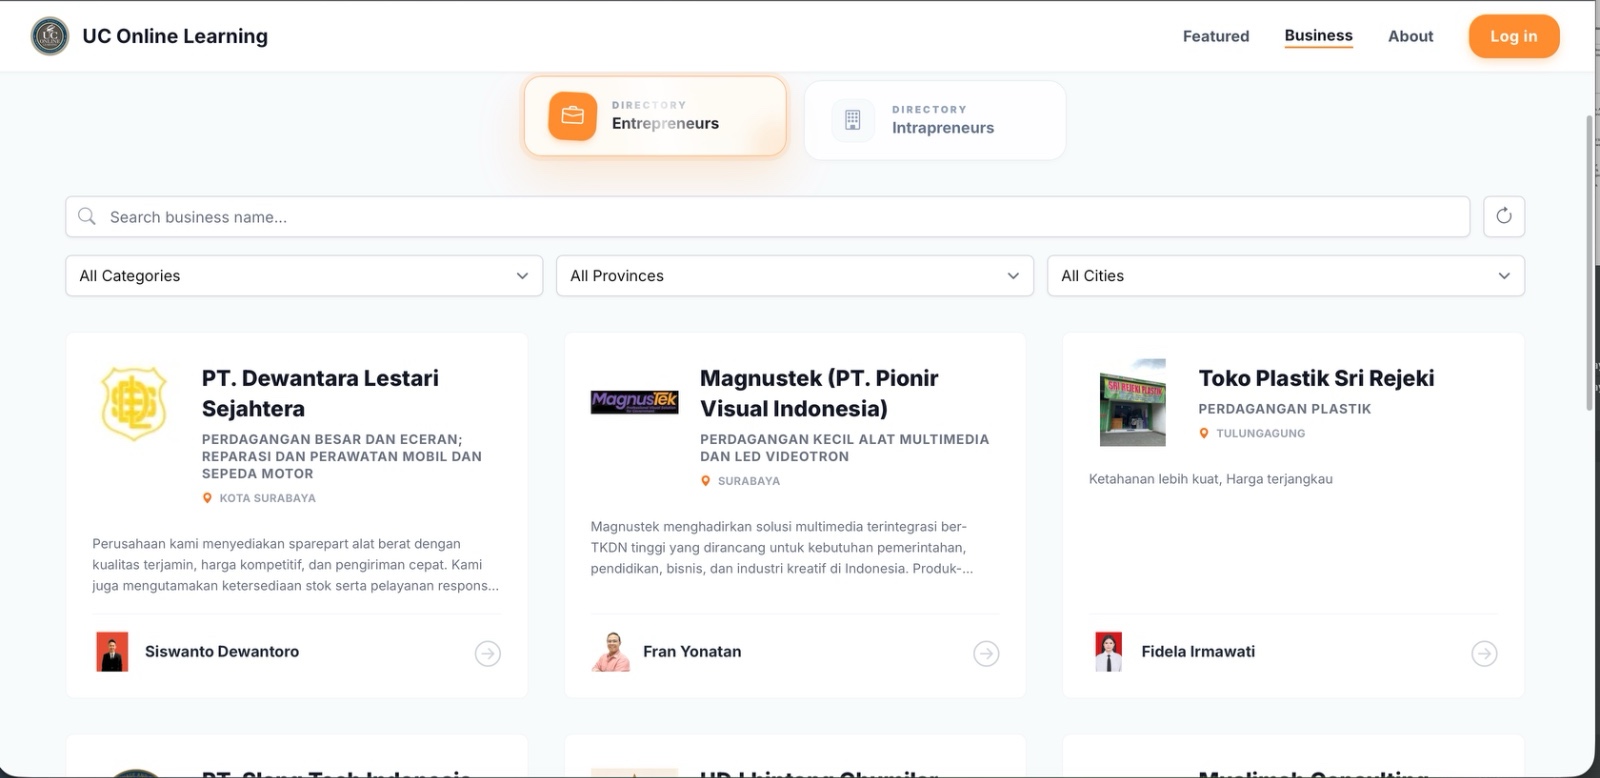
Task: Go to the Featured page
Action: tap(1216, 36)
